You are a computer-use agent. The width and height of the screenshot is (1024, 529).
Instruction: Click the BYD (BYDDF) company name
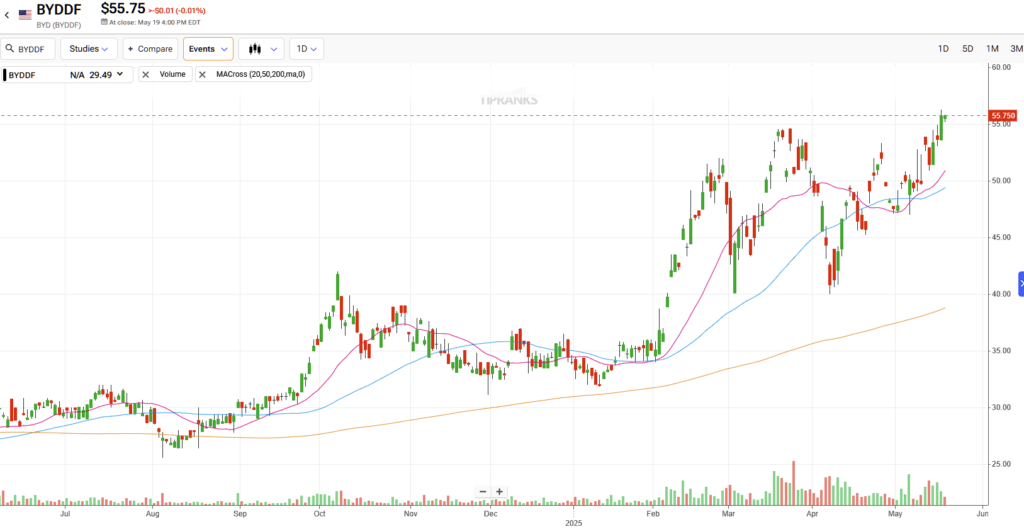coord(59,25)
